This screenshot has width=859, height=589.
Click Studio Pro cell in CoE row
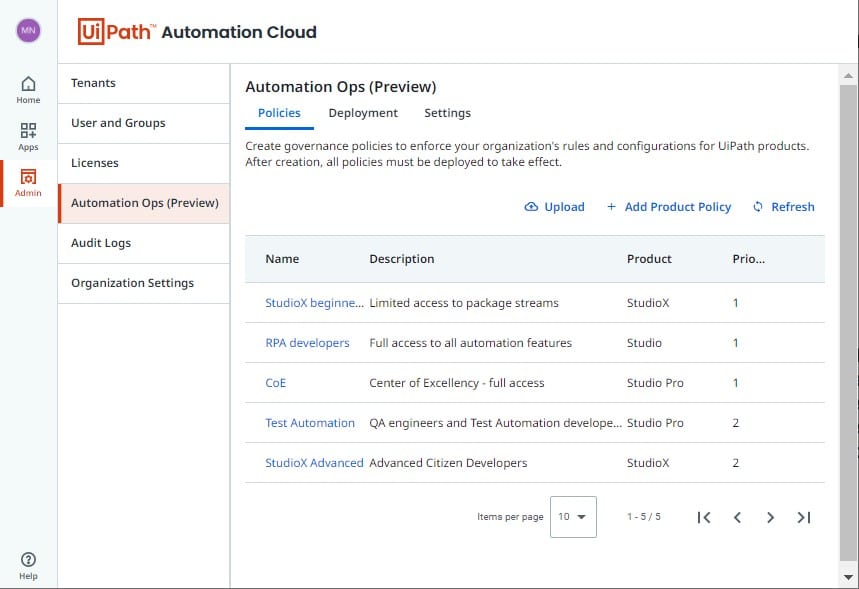pos(655,383)
